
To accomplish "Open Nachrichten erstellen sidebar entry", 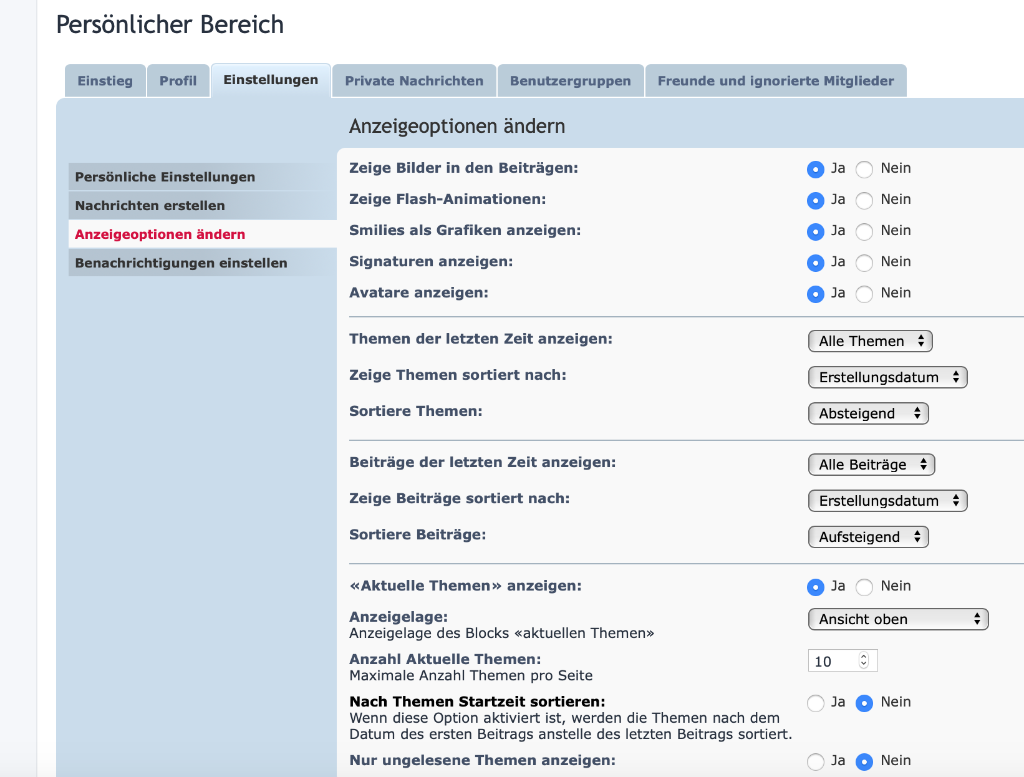I will (x=150, y=205).
